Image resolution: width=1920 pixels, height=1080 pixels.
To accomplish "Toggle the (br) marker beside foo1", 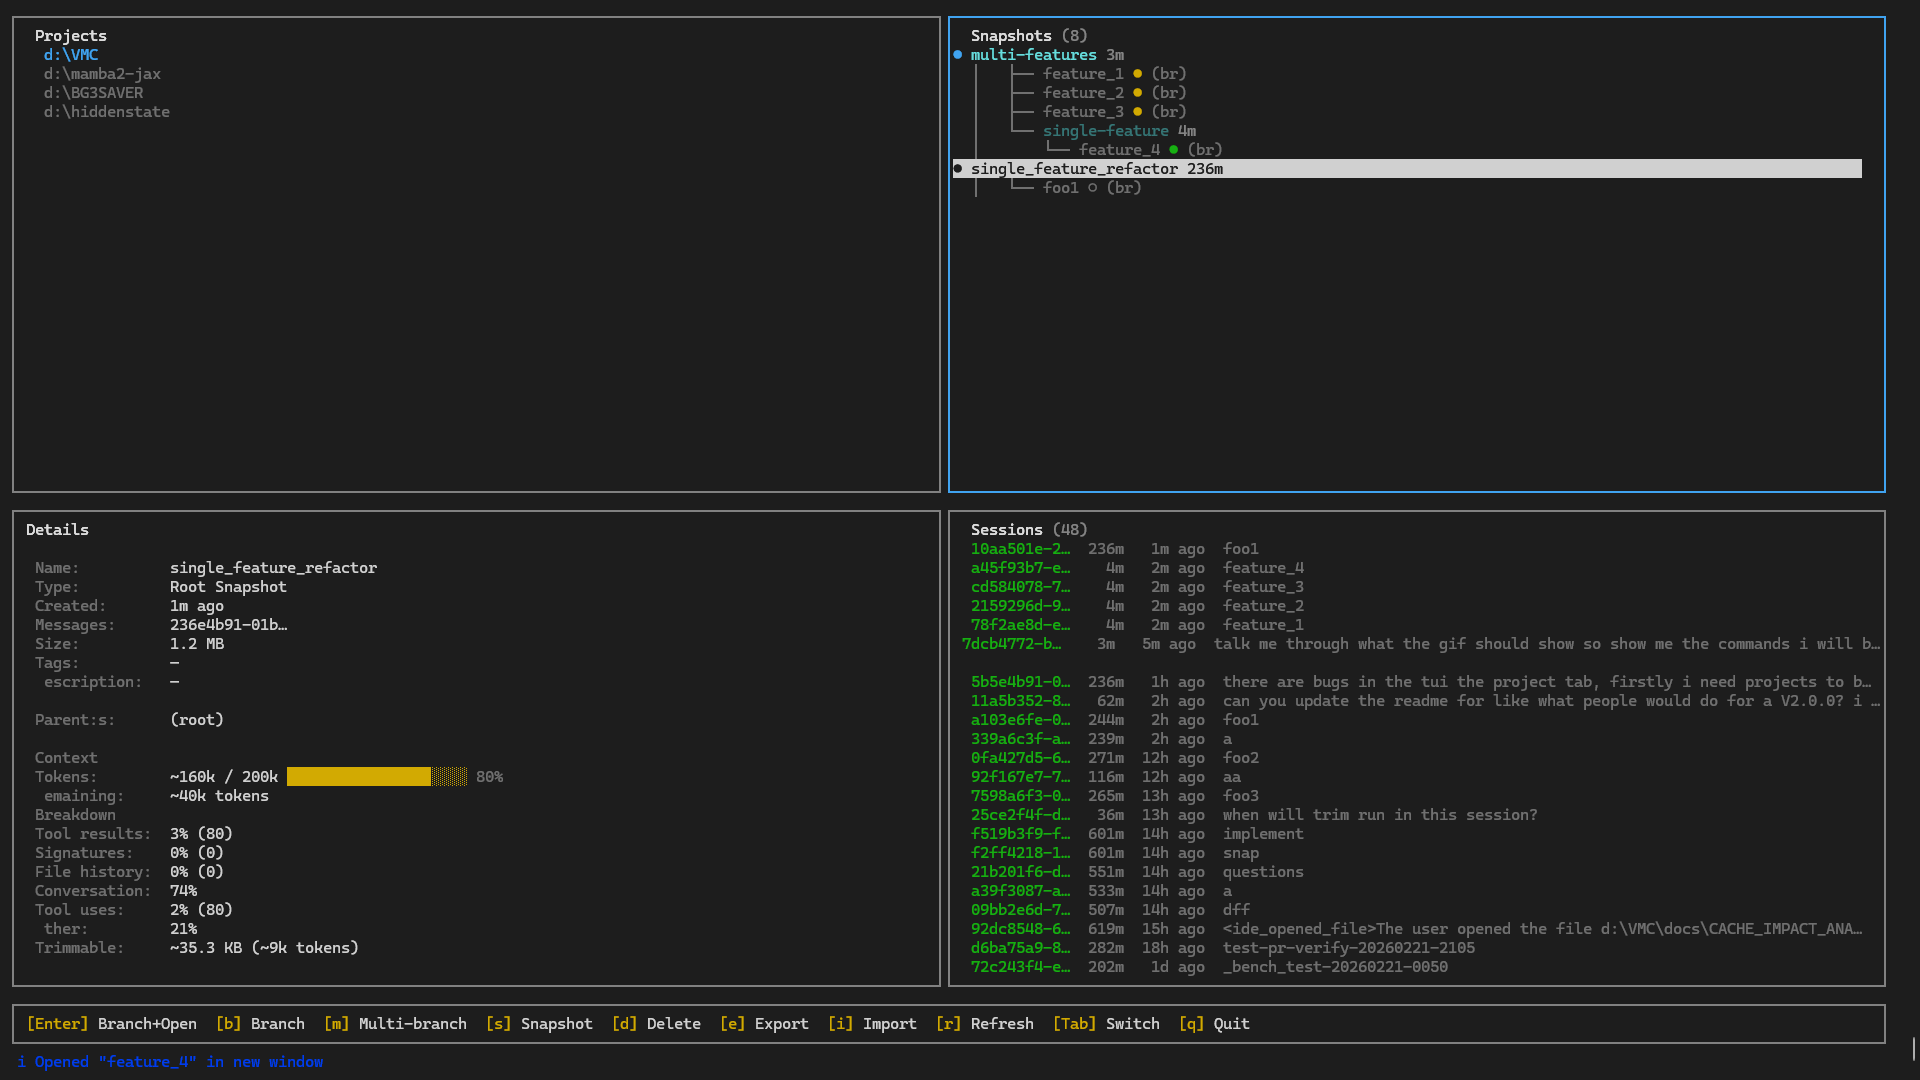I will tap(1123, 187).
